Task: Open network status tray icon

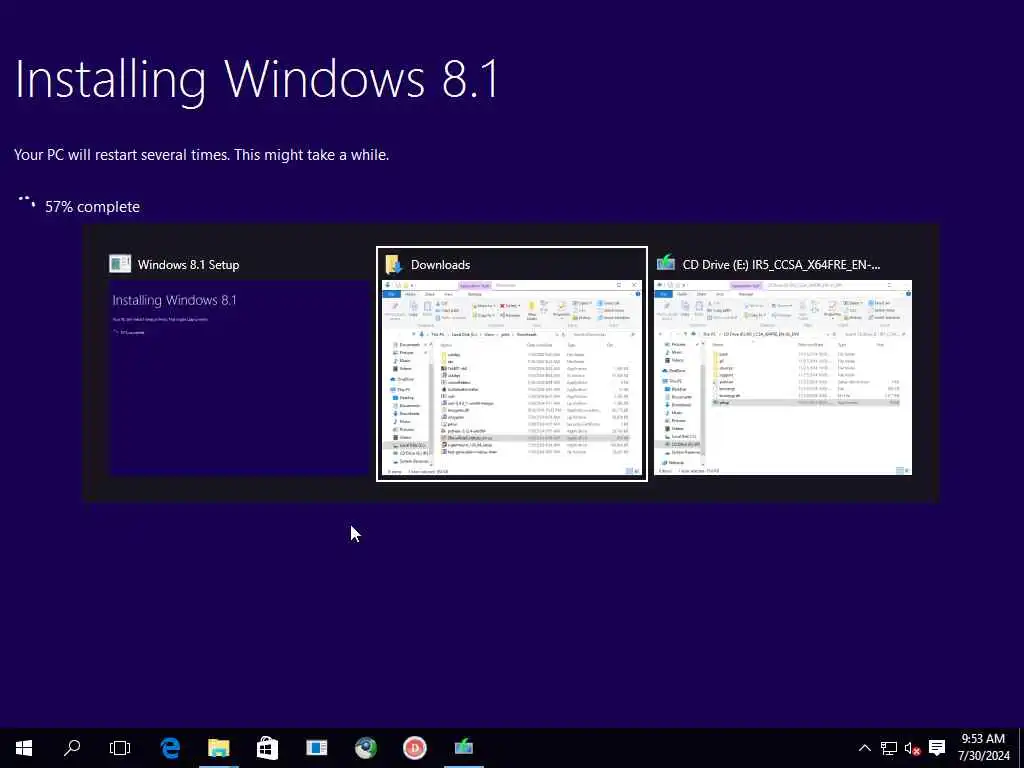Action: pyautogui.click(x=888, y=748)
